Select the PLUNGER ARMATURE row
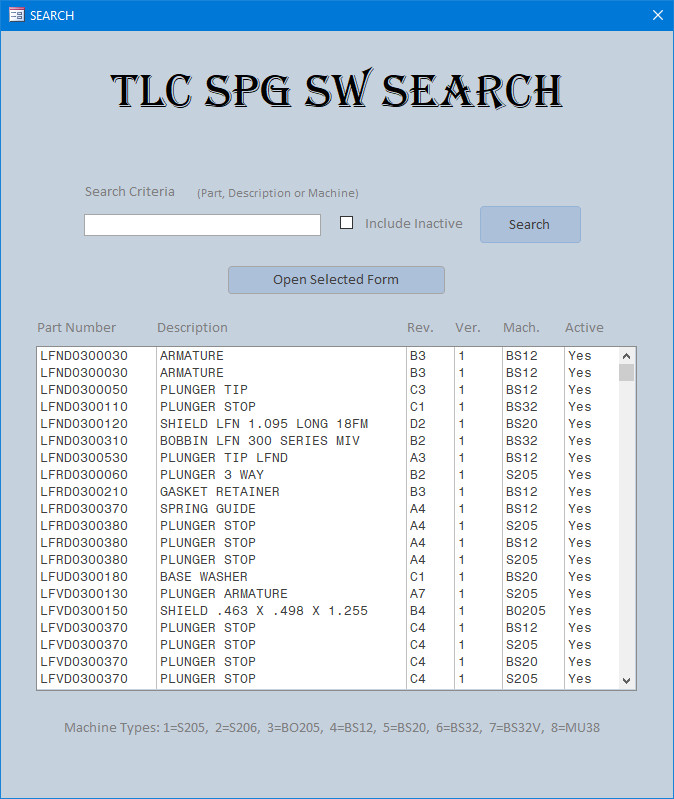 tap(329, 594)
